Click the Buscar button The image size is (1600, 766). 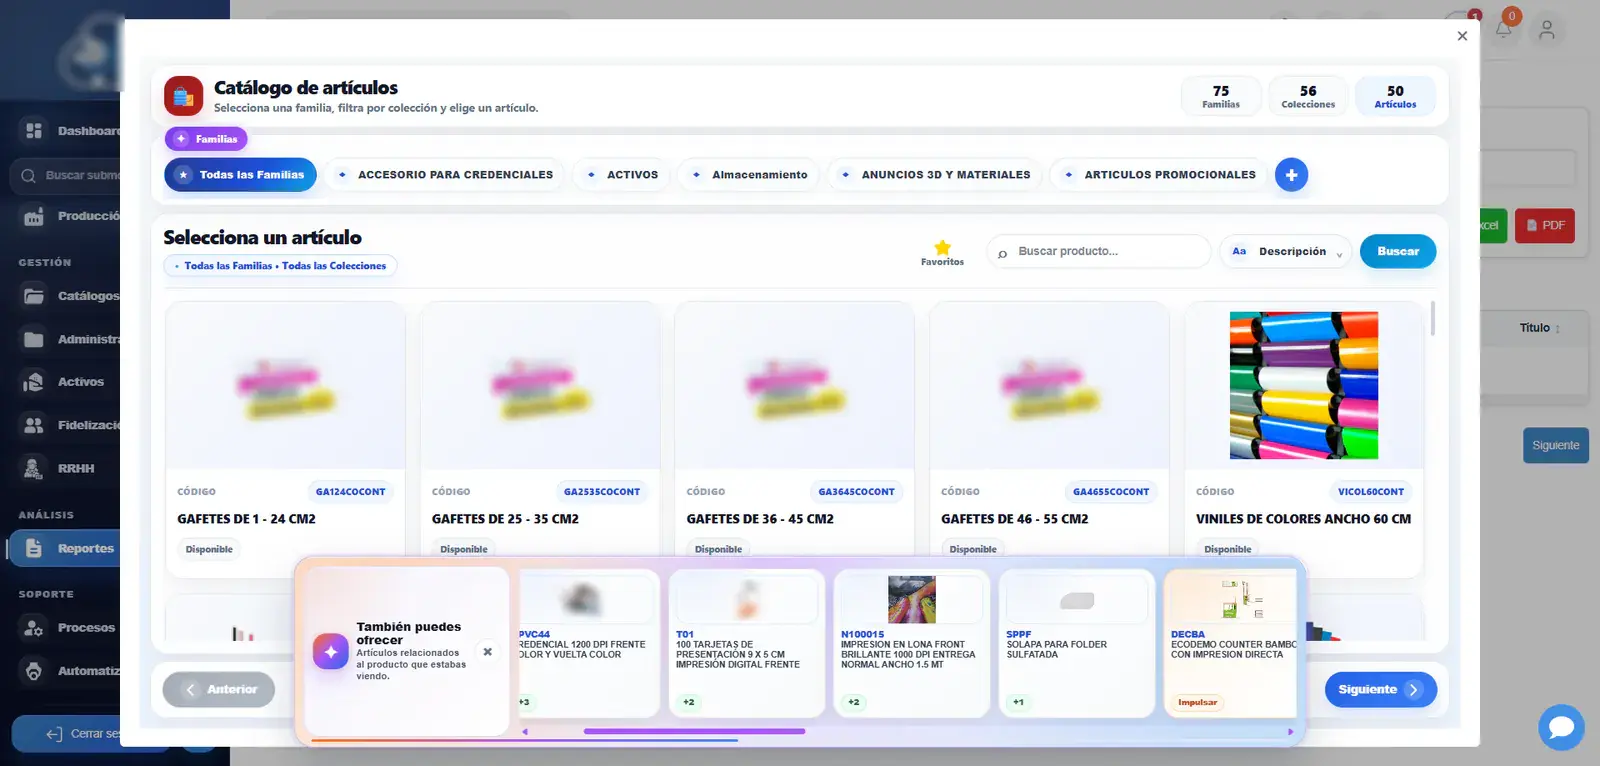tap(1398, 251)
